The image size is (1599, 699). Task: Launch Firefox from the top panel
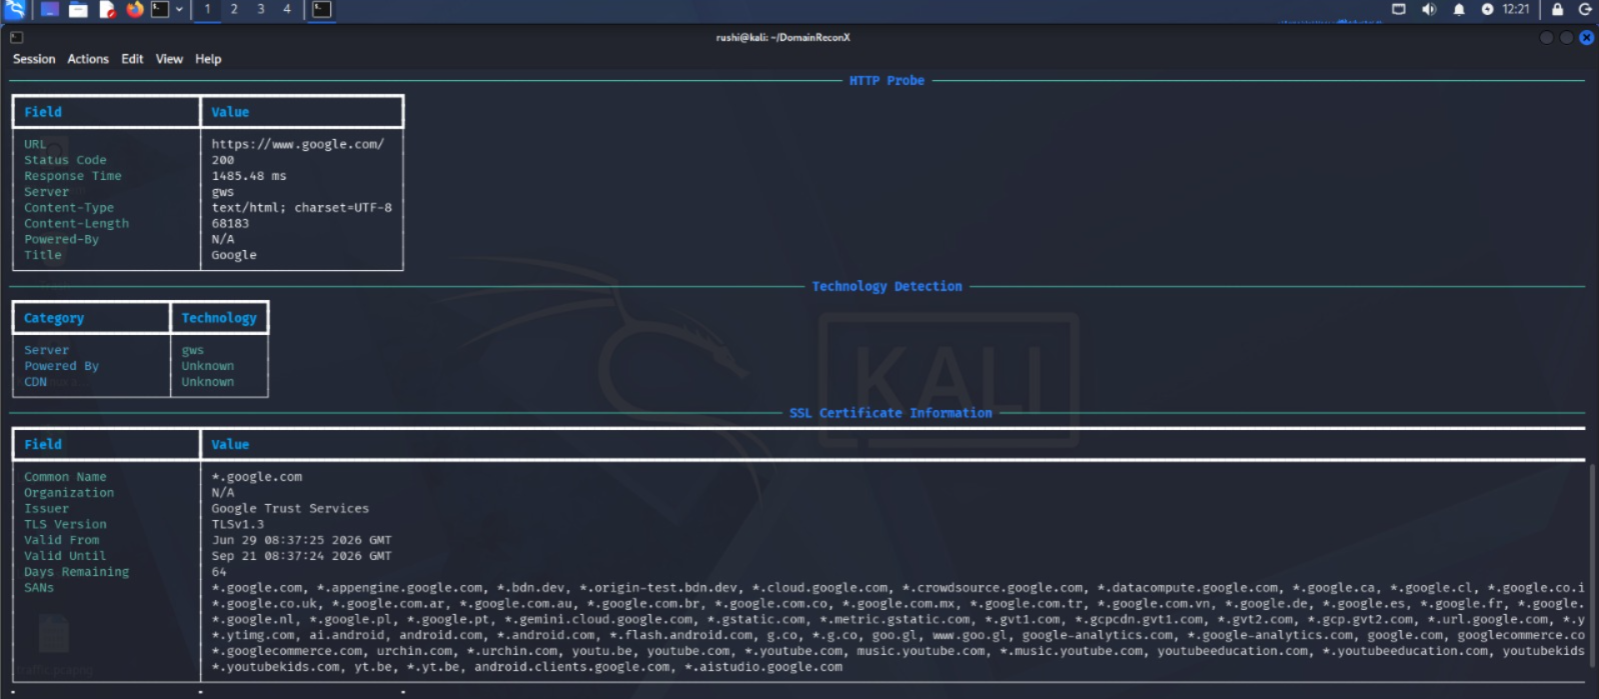coord(135,10)
